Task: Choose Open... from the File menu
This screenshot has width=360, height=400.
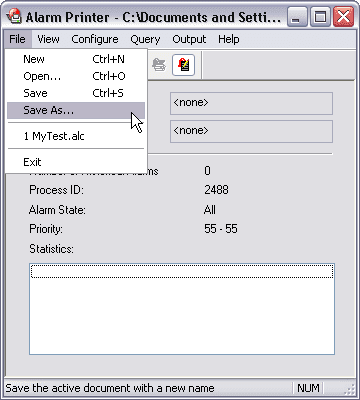Action: 76,76
